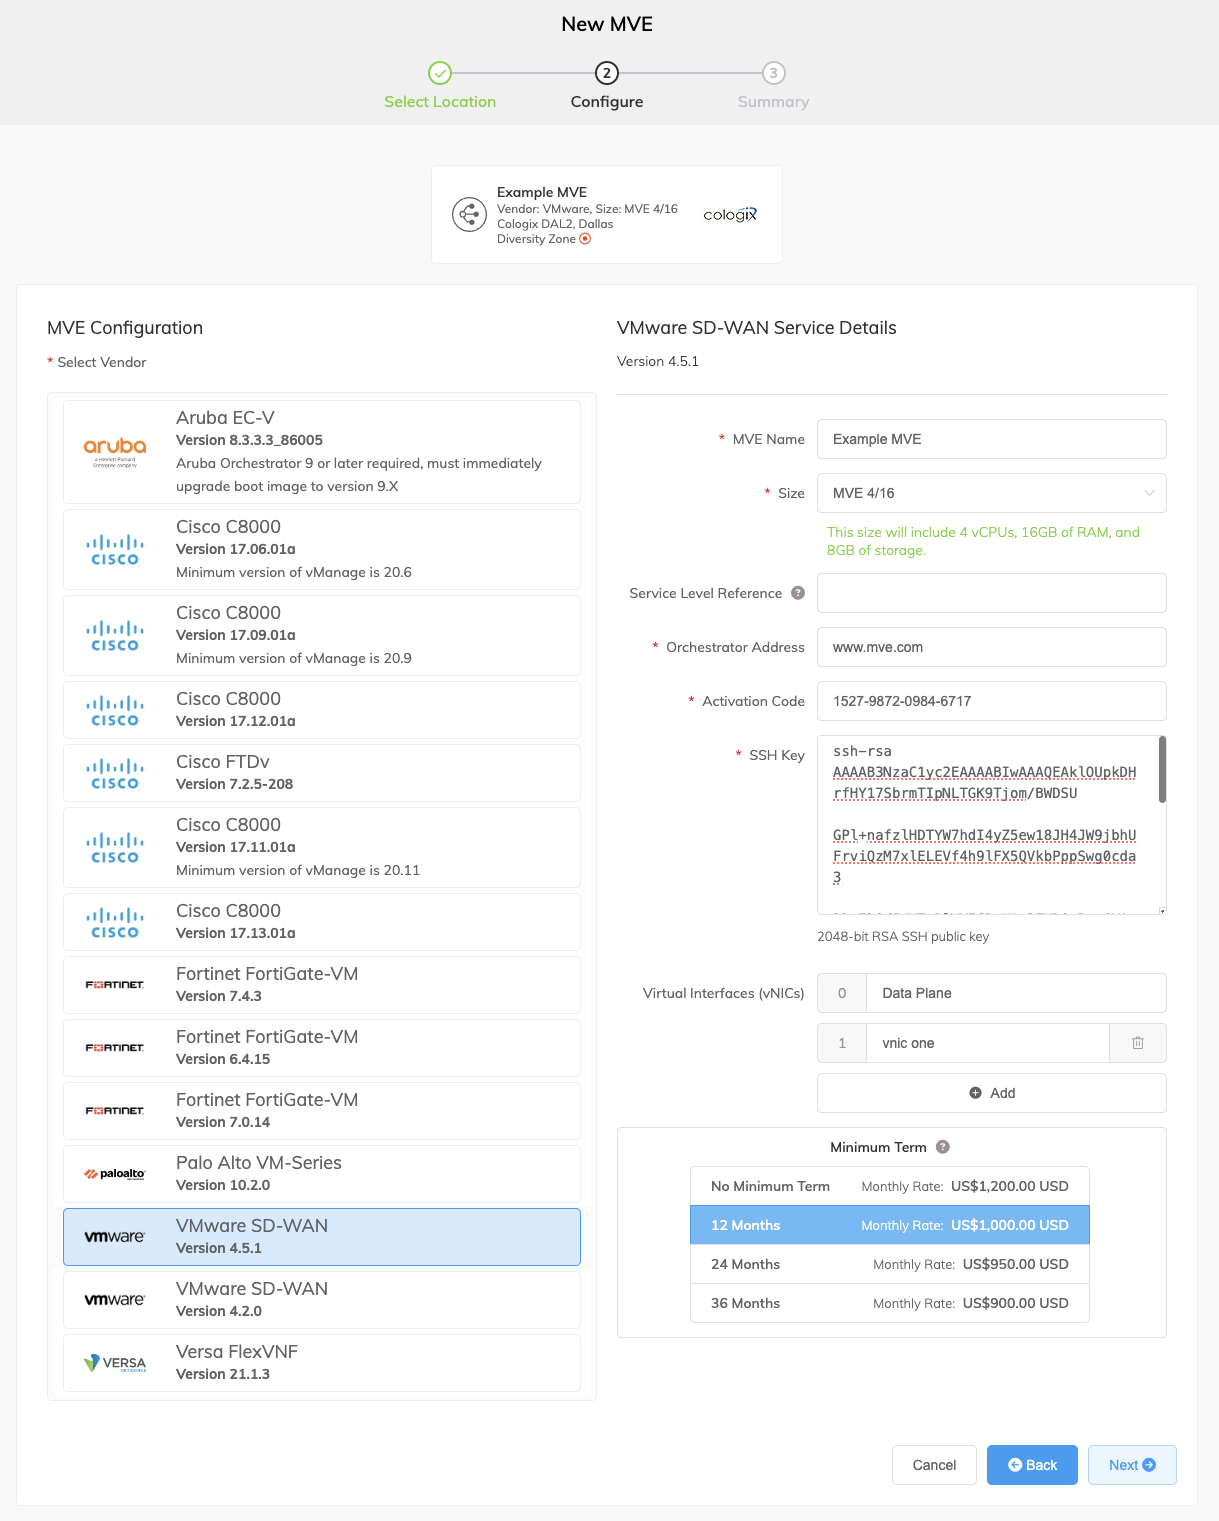Click the Versa logo in vendor list
The width and height of the screenshot is (1219, 1521).
point(115,1363)
